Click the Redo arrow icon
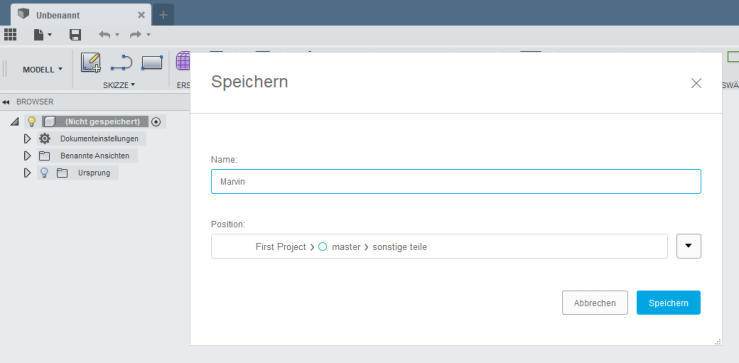 (136, 34)
